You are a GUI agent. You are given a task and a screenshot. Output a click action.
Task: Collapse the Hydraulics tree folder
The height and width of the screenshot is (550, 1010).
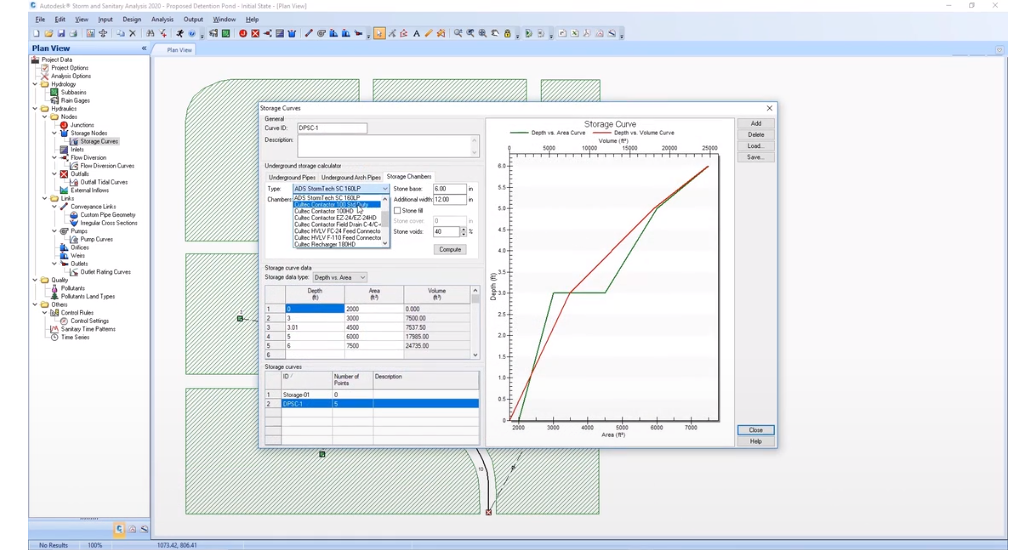35,108
